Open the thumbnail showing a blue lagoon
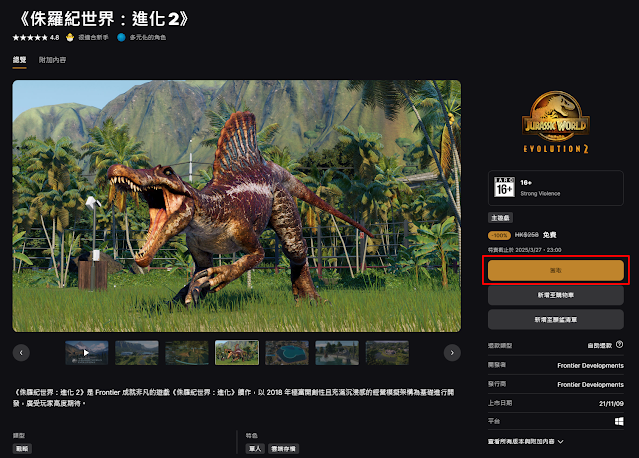The height and width of the screenshot is (458, 639). click(287, 352)
